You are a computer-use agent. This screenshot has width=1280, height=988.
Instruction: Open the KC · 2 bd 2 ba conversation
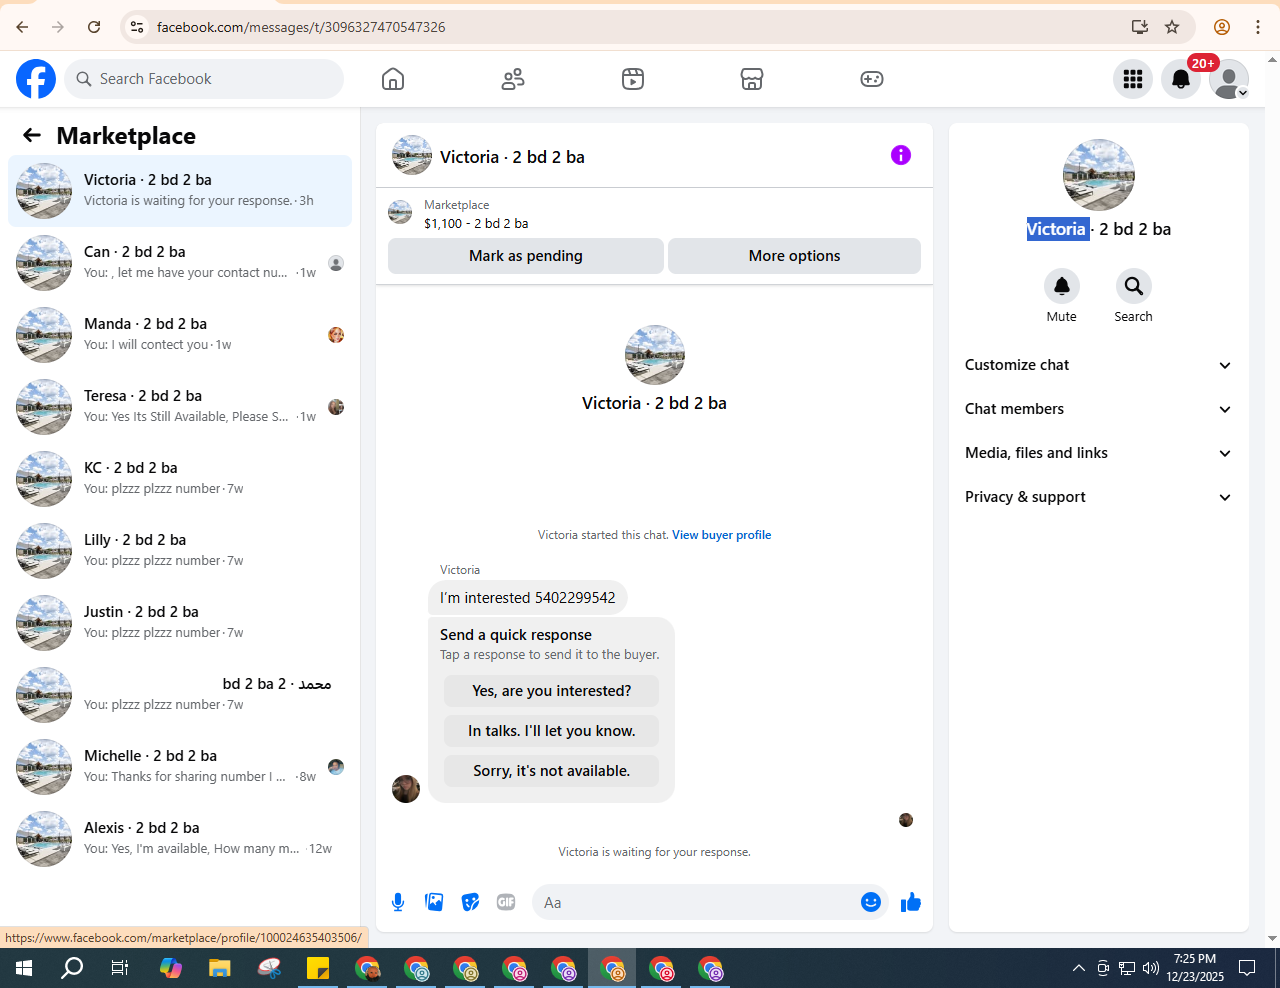pos(180,479)
